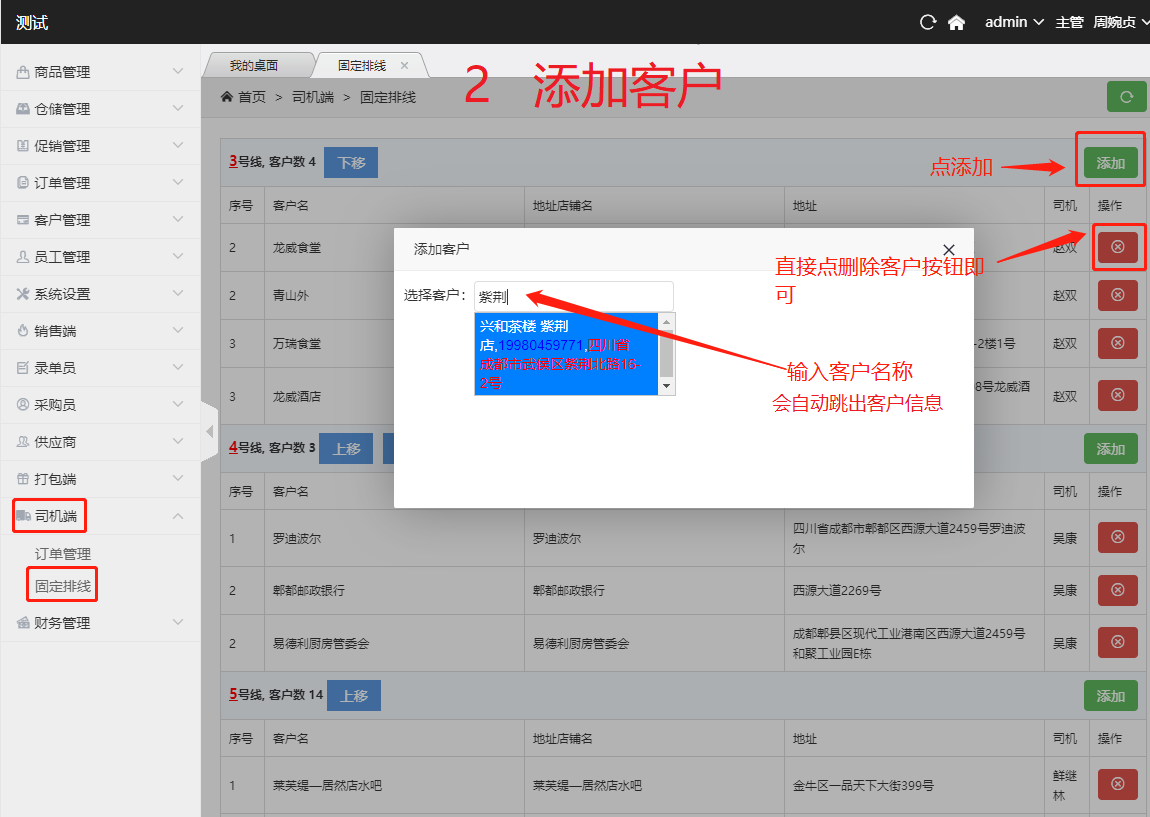This screenshot has height=817, width=1150.
Task: Delete customer 罗迪波尔 with red remove icon
Action: coord(1117,538)
